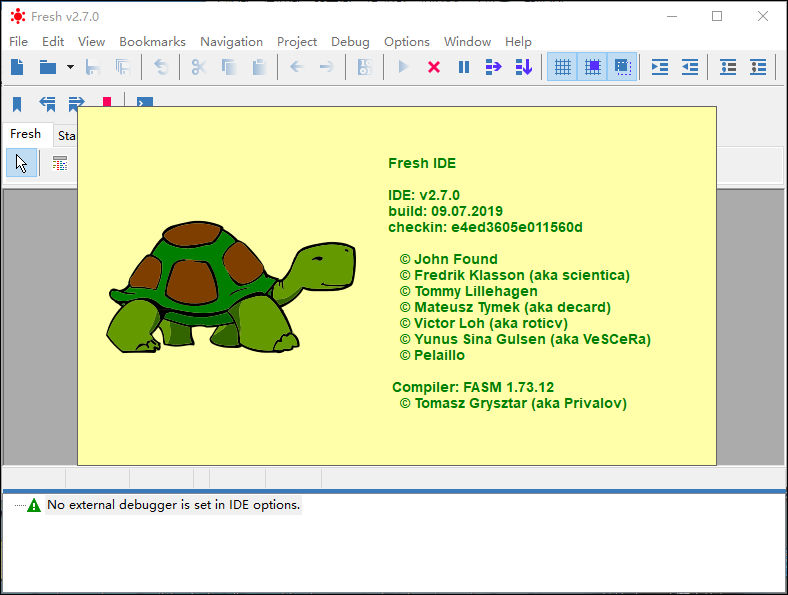Open the Project menu
The width and height of the screenshot is (788, 595).
[297, 41]
